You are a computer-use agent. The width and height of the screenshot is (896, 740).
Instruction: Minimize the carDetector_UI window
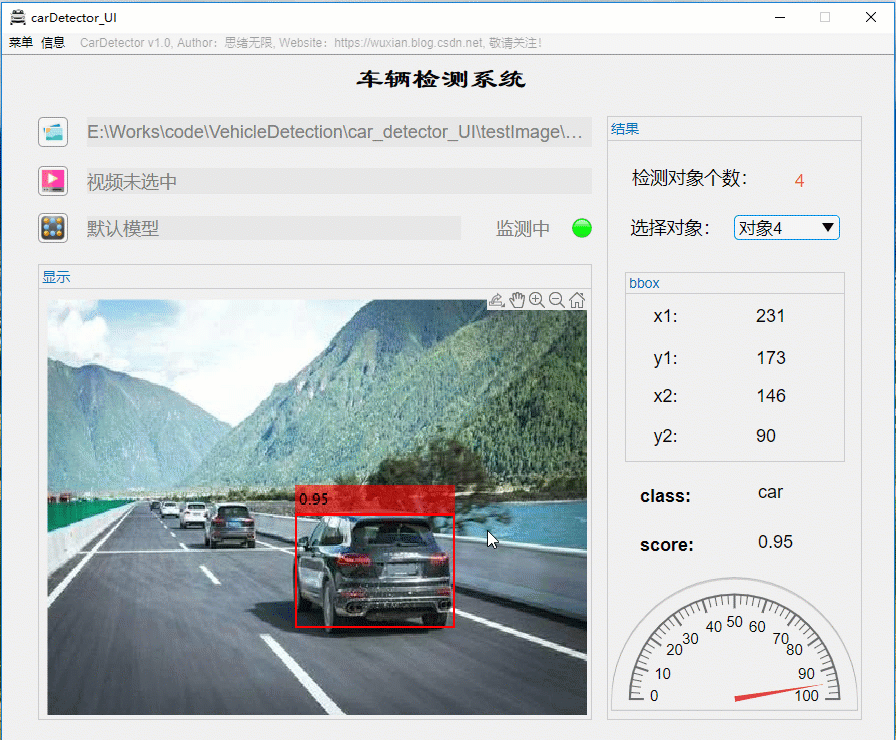(779, 17)
